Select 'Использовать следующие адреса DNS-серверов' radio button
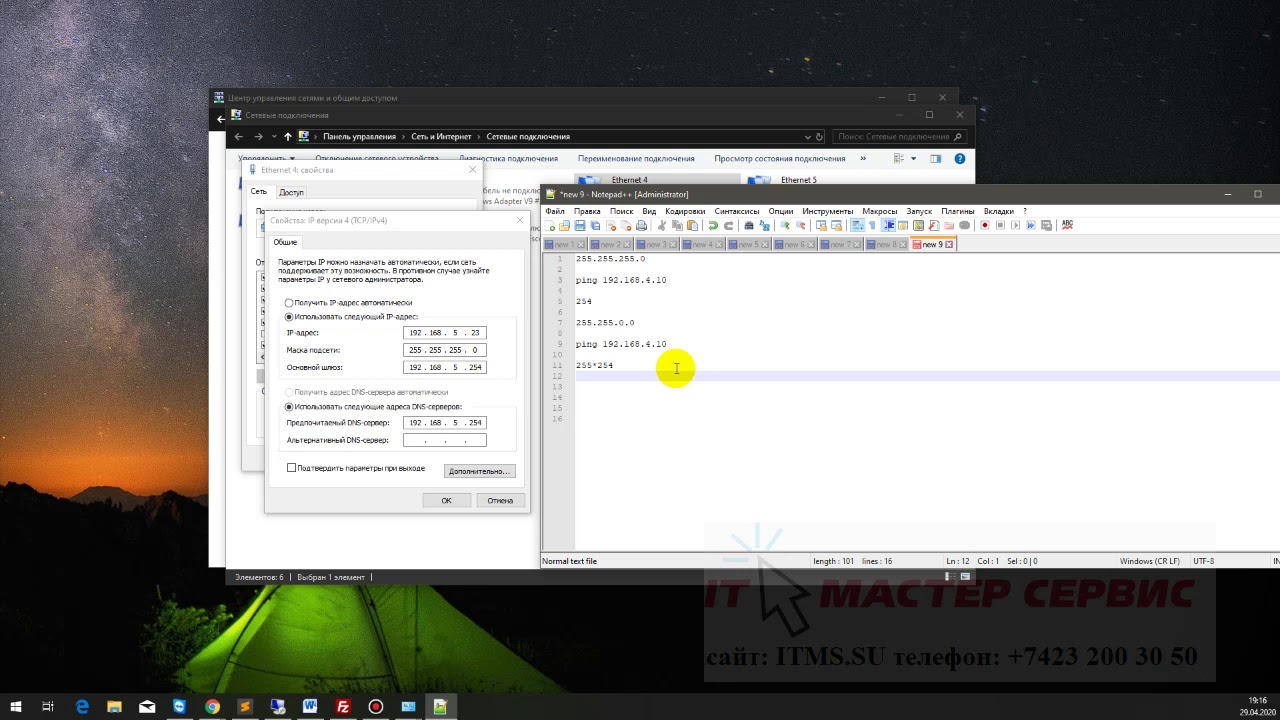This screenshot has height=720, width=1280. [x=289, y=407]
